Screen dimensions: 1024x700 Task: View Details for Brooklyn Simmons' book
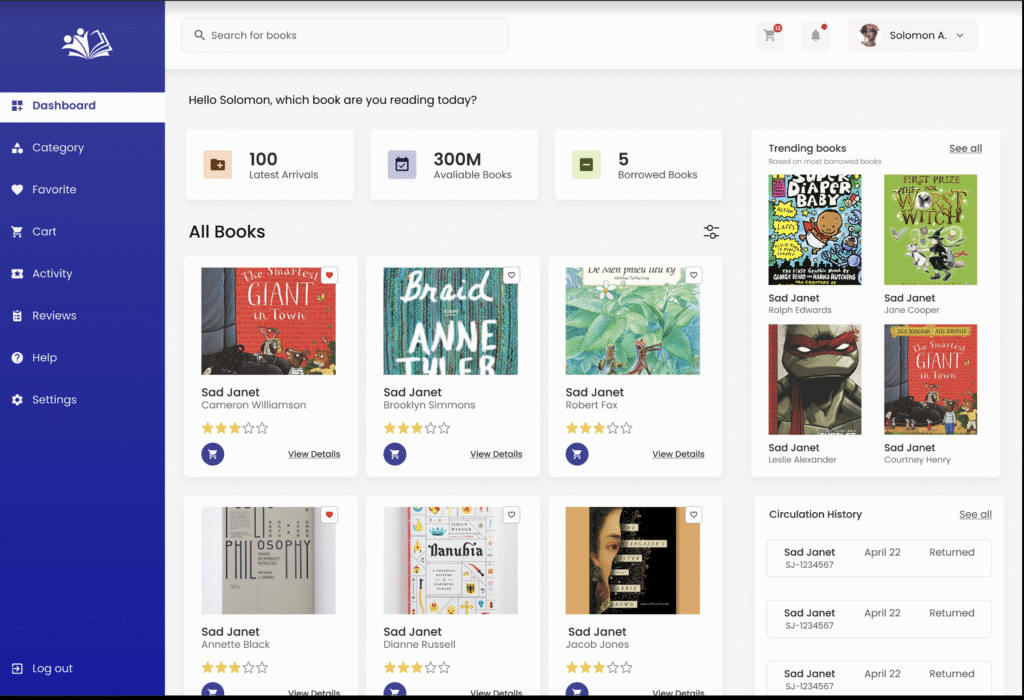click(x=496, y=454)
